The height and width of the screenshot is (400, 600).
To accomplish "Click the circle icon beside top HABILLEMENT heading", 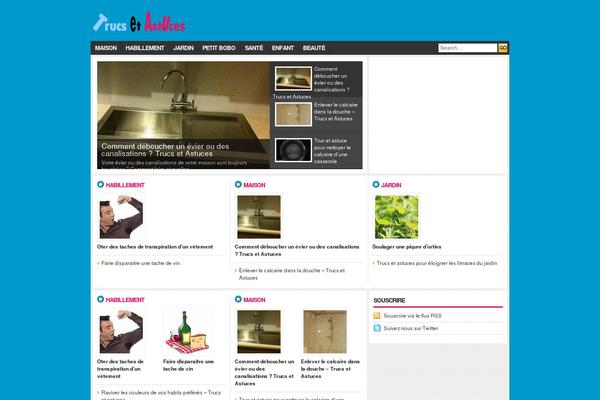I will (101, 184).
